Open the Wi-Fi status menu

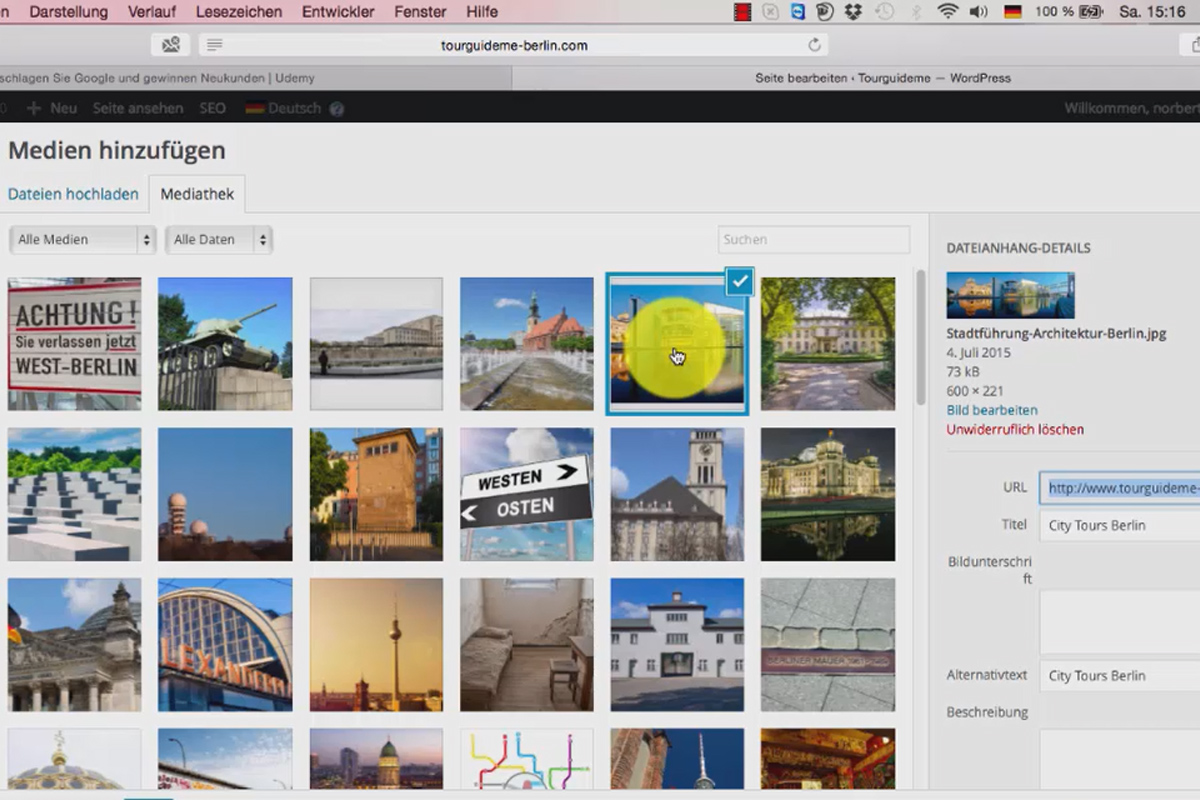(x=947, y=12)
